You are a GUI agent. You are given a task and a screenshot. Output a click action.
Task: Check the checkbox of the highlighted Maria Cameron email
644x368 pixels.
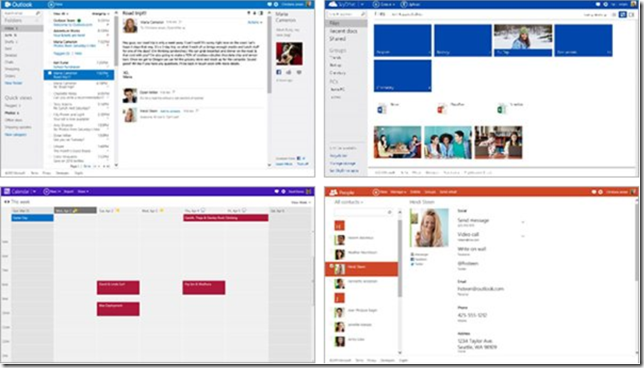50,74
